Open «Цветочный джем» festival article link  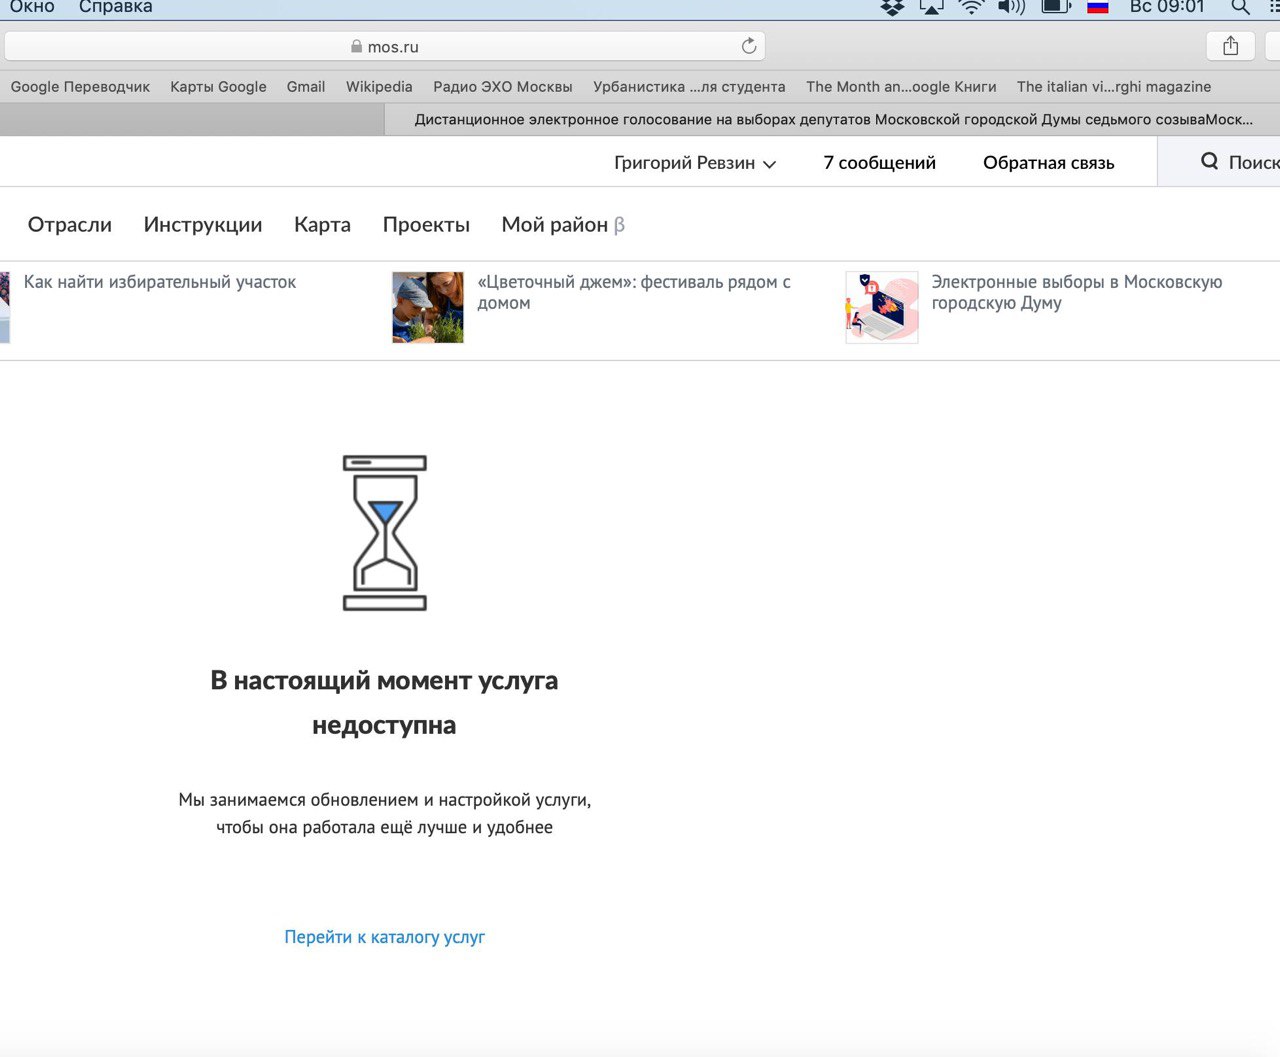[x=634, y=292]
